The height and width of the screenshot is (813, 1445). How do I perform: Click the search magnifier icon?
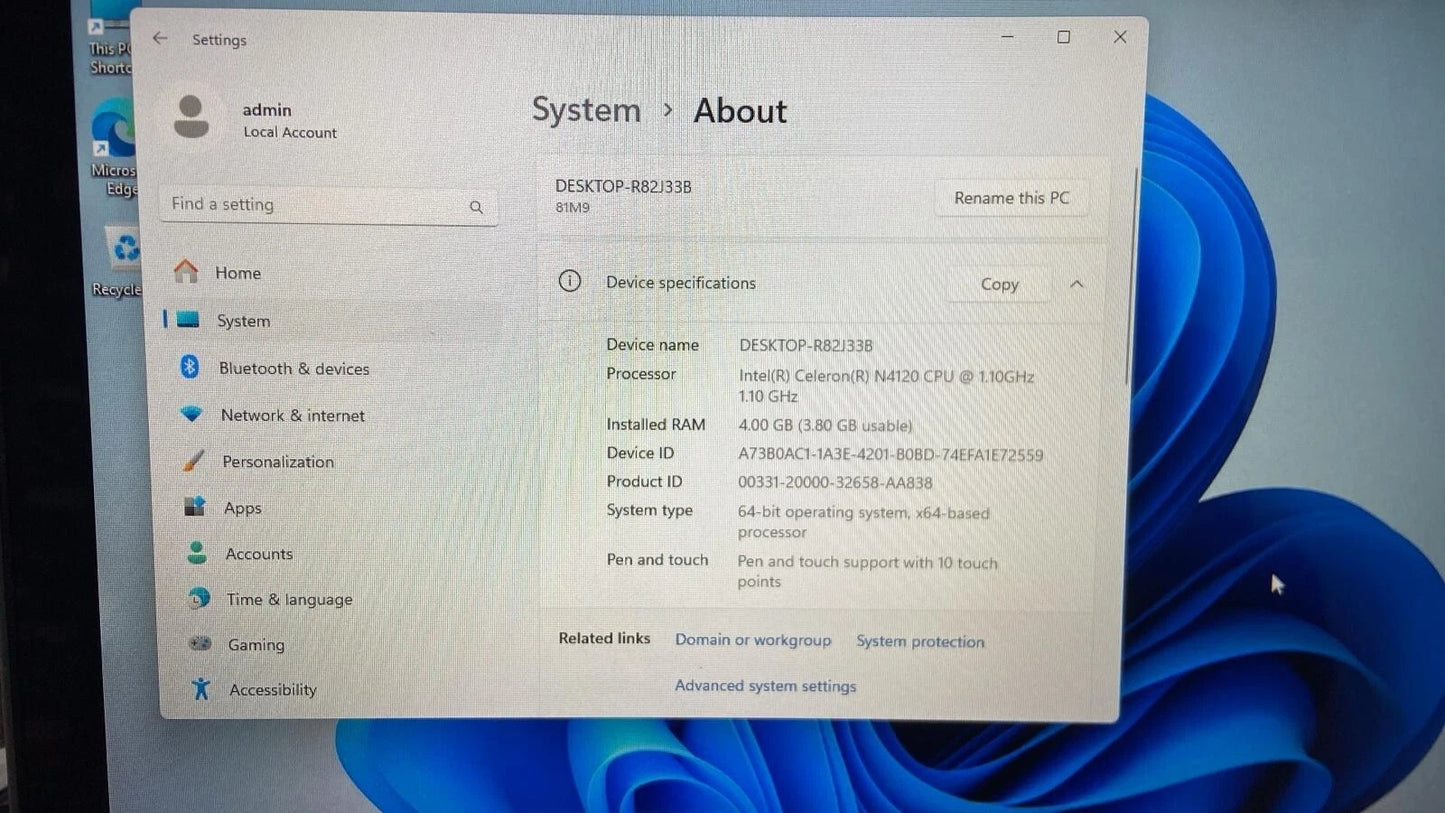[476, 207]
